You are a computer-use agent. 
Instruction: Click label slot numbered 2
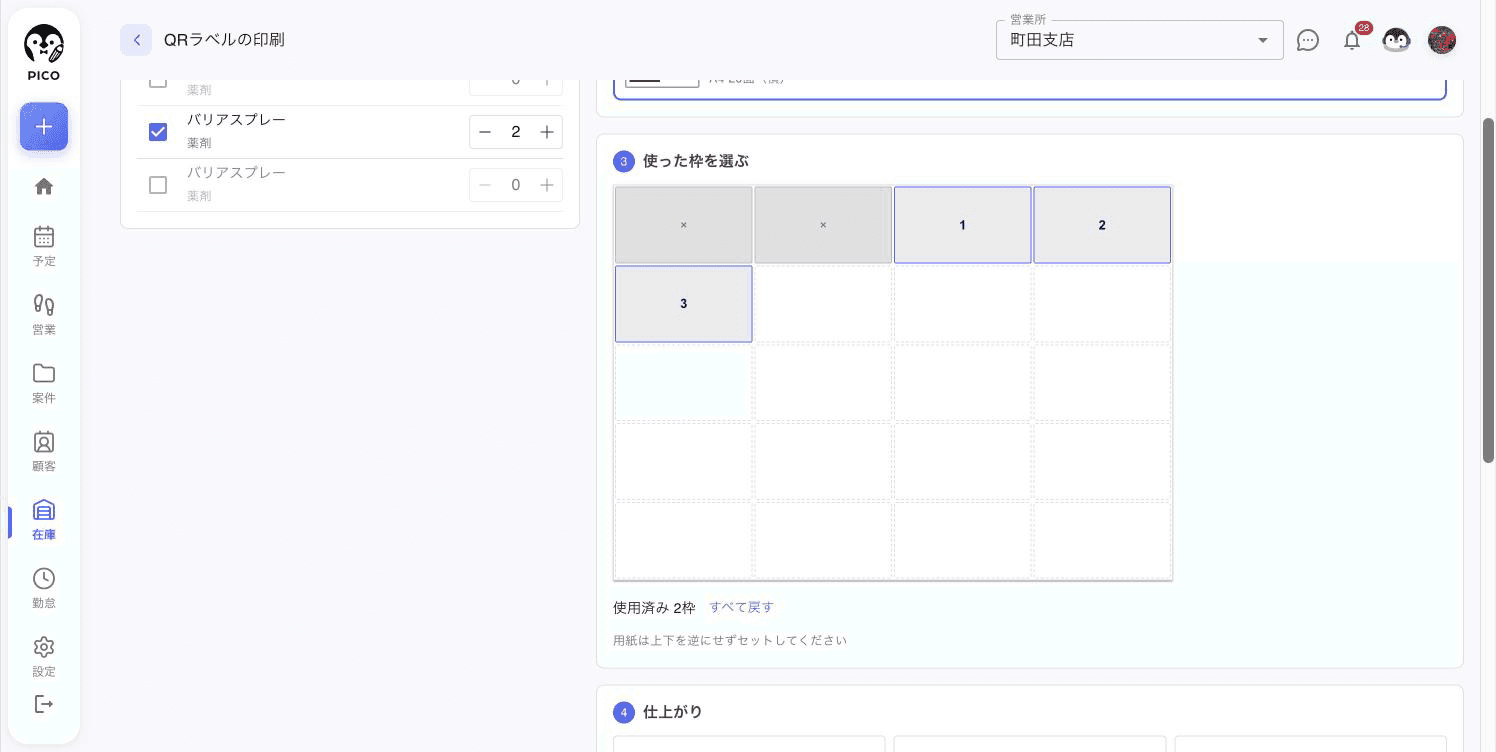1102,225
